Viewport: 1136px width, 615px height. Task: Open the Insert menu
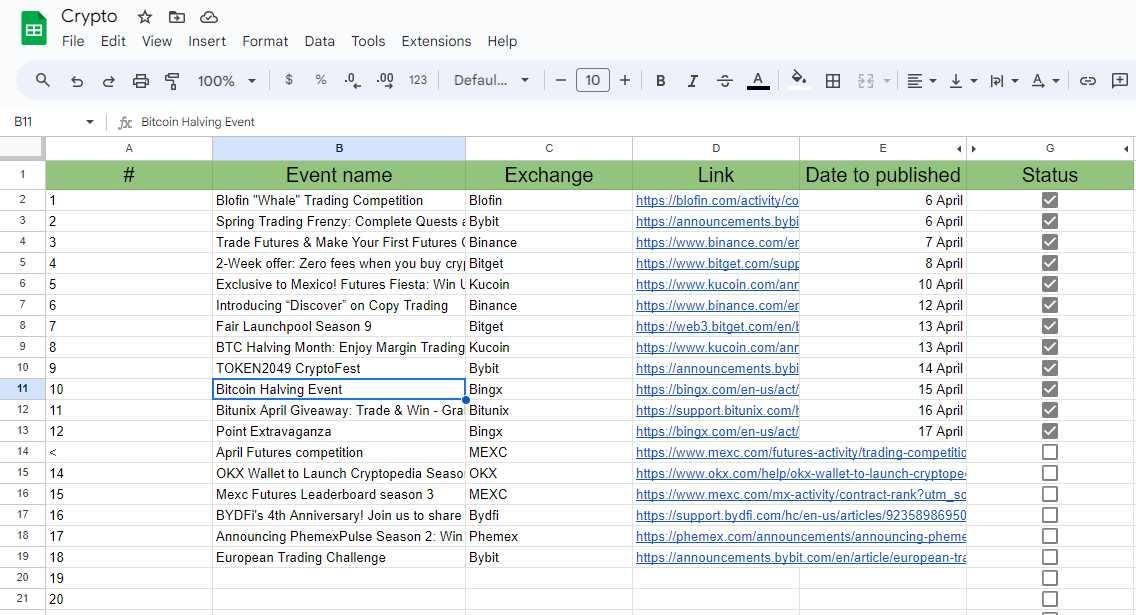[207, 41]
